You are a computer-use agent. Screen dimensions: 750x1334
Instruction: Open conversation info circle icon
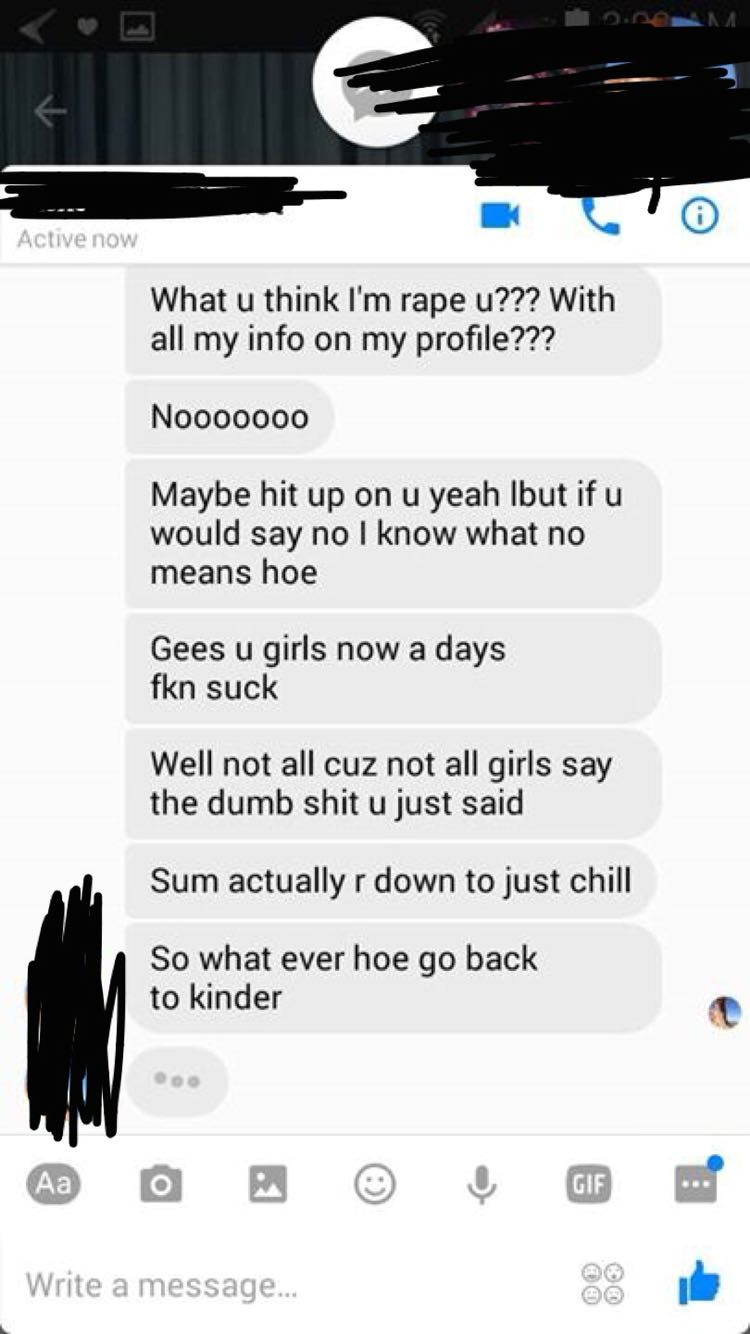pos(700,215)
